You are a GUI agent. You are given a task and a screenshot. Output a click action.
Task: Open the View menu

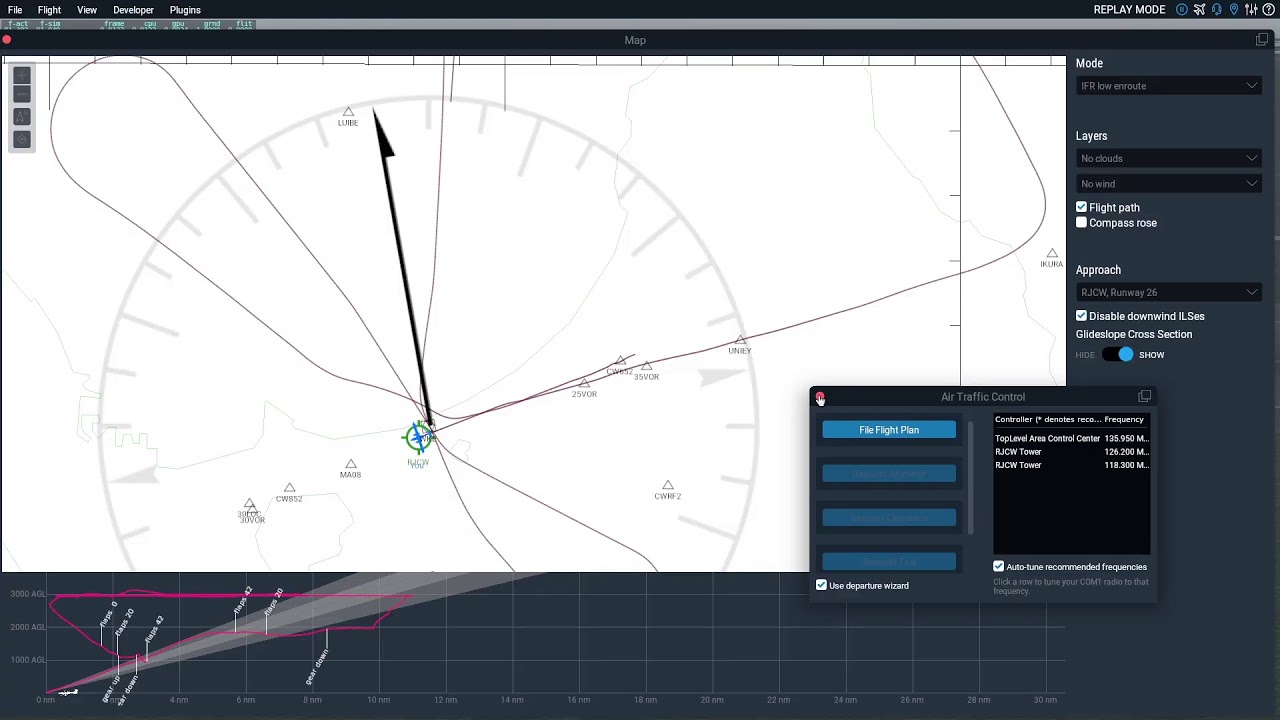coord(87,10)
